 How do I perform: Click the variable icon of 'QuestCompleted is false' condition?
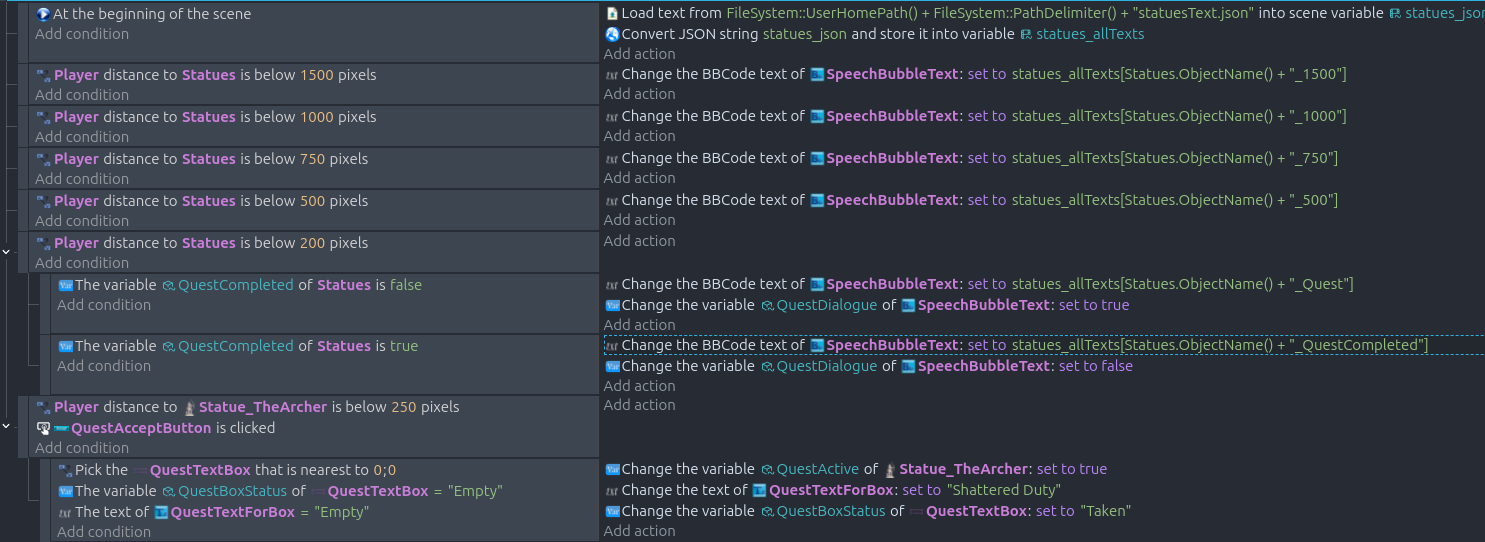coord(66,285)
